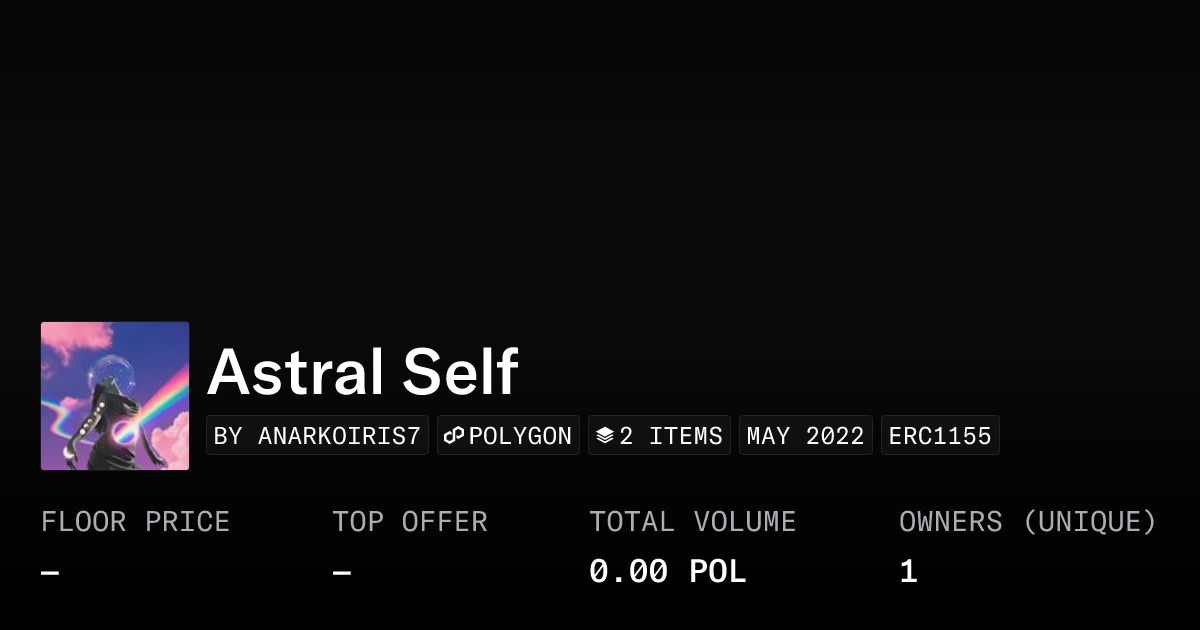Click the 0.00 POL volume value
This screenshot has width=1200, height=630.
(667, 572)
